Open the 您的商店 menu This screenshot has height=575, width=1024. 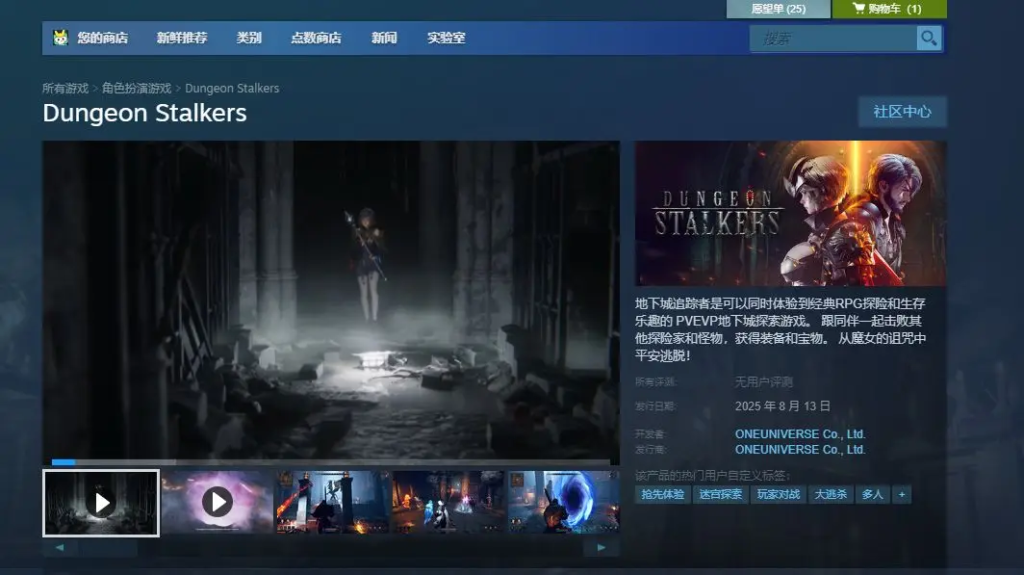103,38
